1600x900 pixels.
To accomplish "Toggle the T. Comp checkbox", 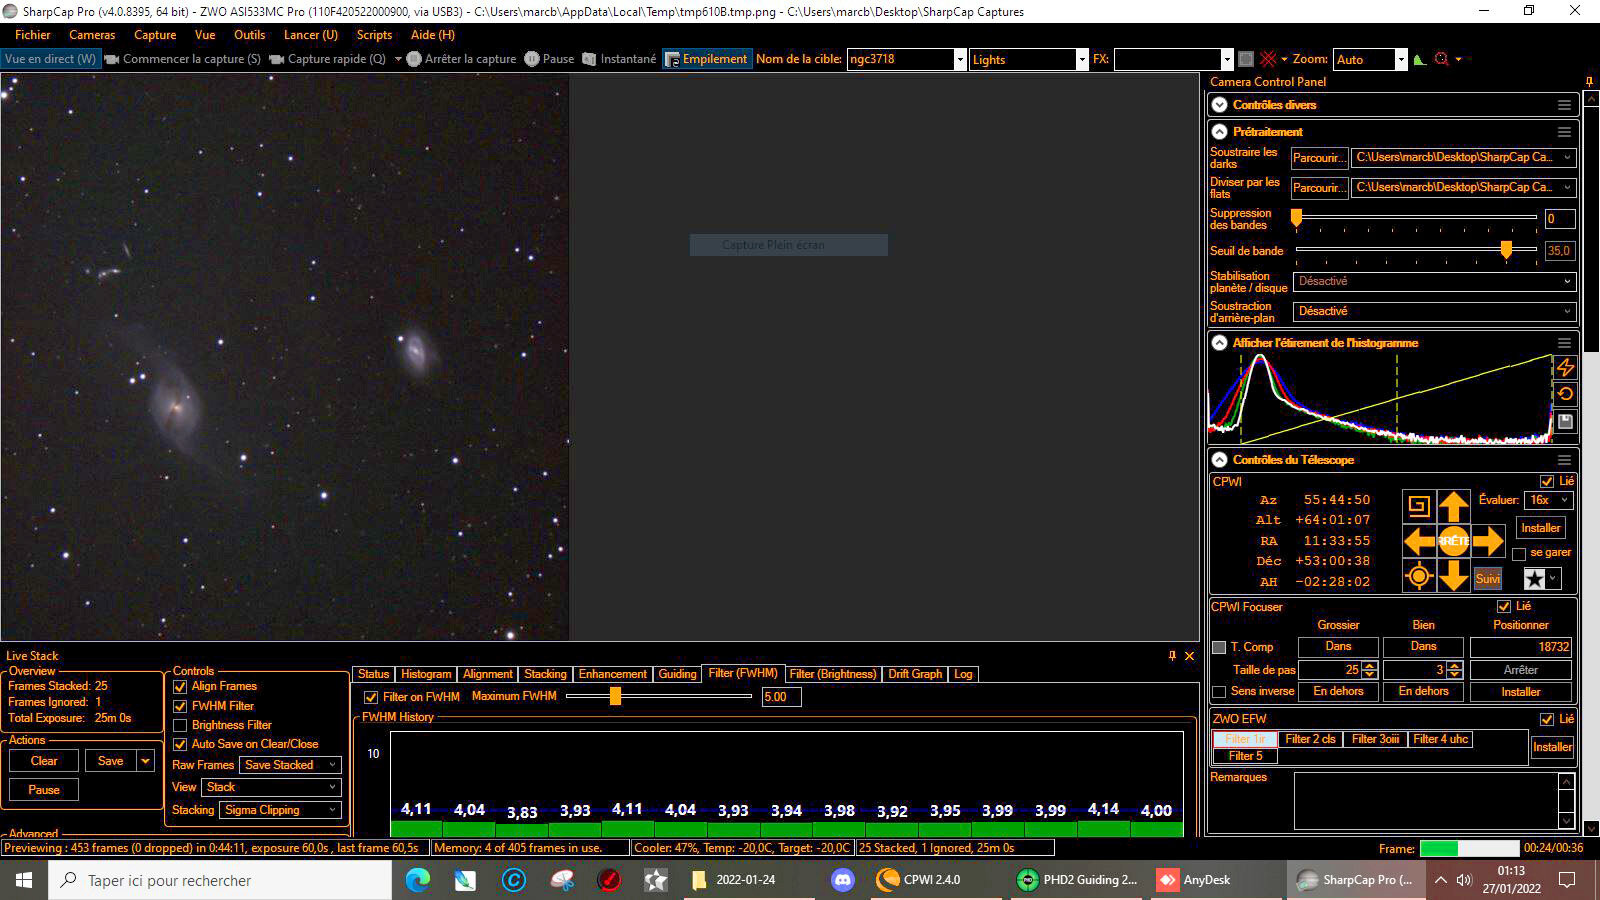I will click(x=1219, y=648).
